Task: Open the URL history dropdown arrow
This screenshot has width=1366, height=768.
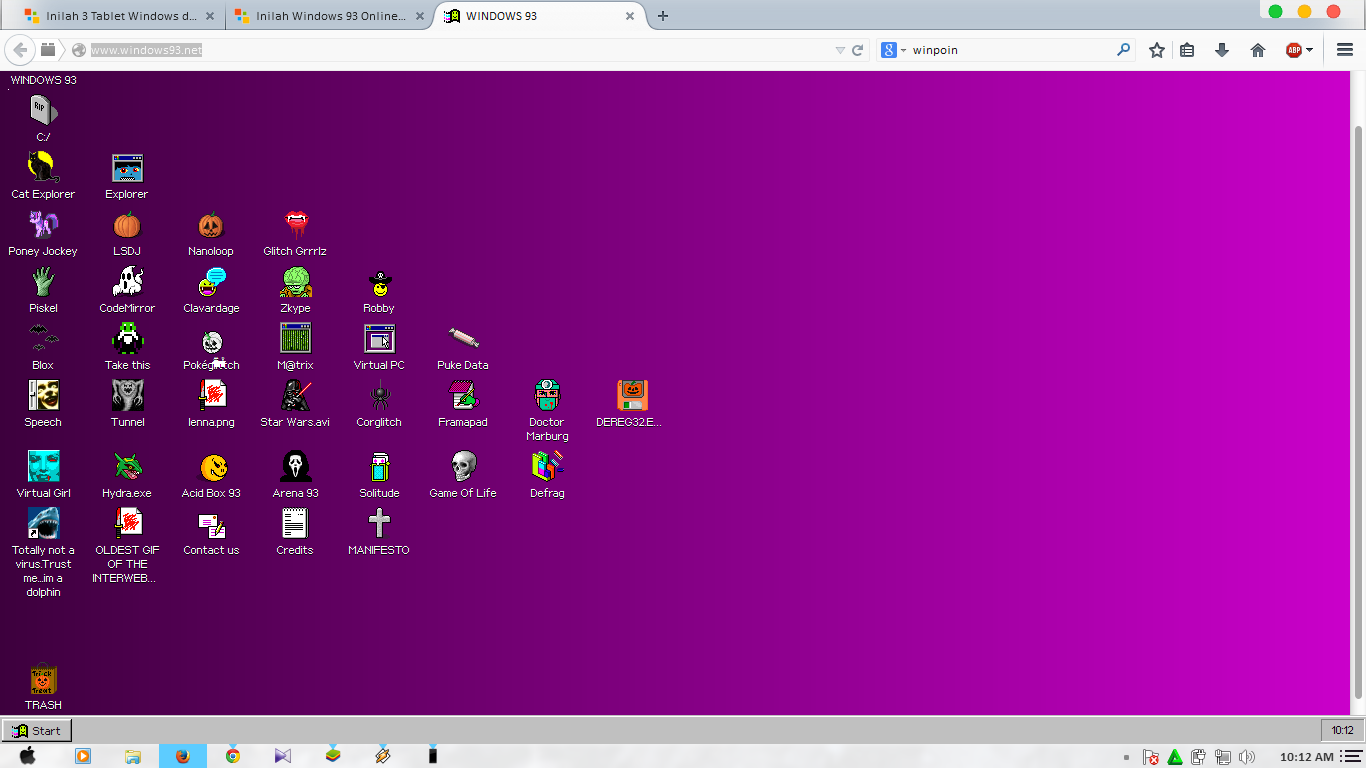Action: [840, 50]
